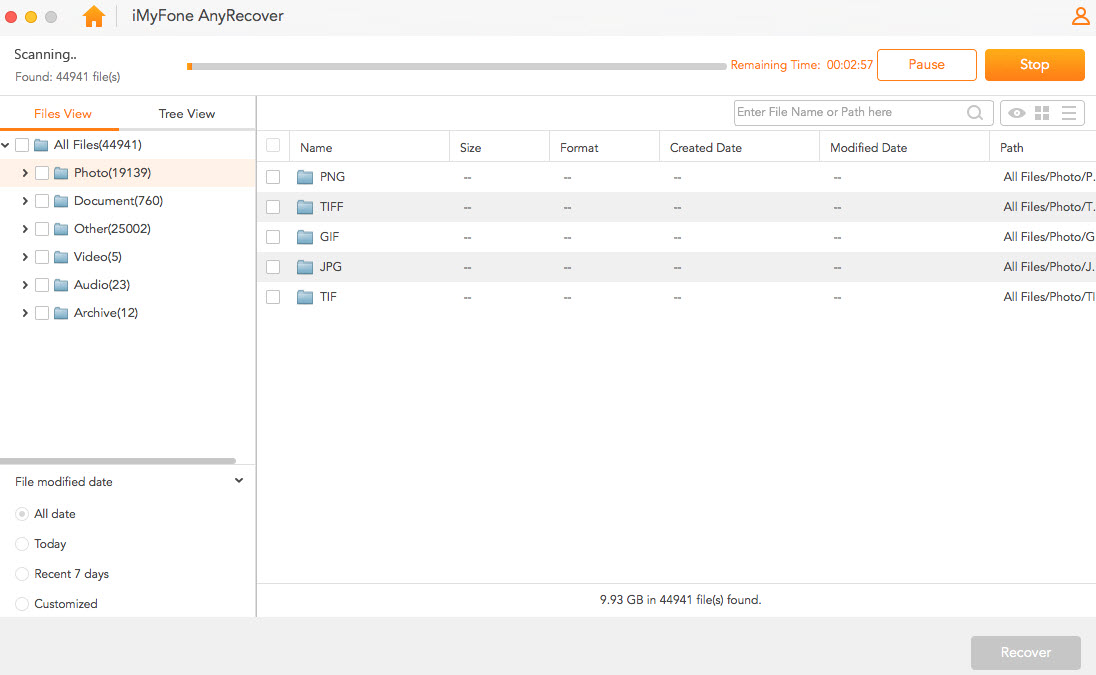The height and width of the screenshot is (675, 1096).
Task: Click the orange Home icon
Action: click(94, 16)
